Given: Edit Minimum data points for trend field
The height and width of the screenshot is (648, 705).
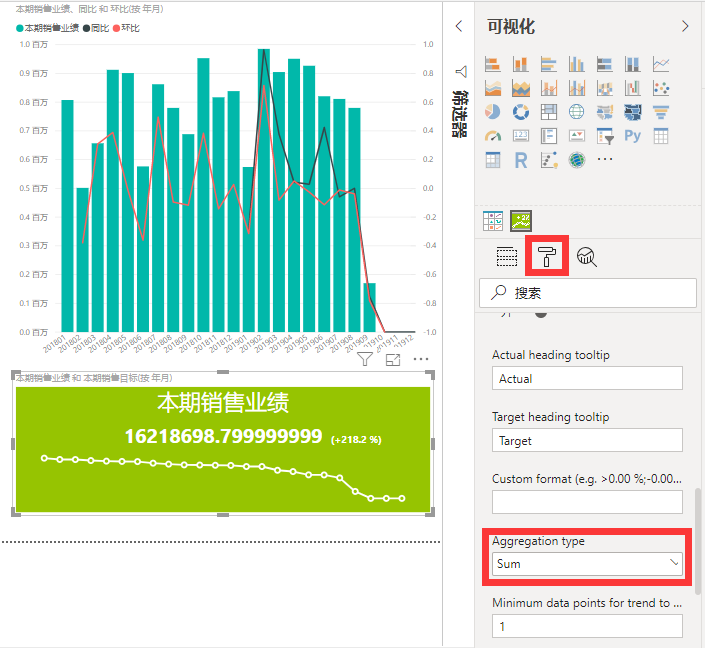Looking at the screenshot, I should coord(587,626).
